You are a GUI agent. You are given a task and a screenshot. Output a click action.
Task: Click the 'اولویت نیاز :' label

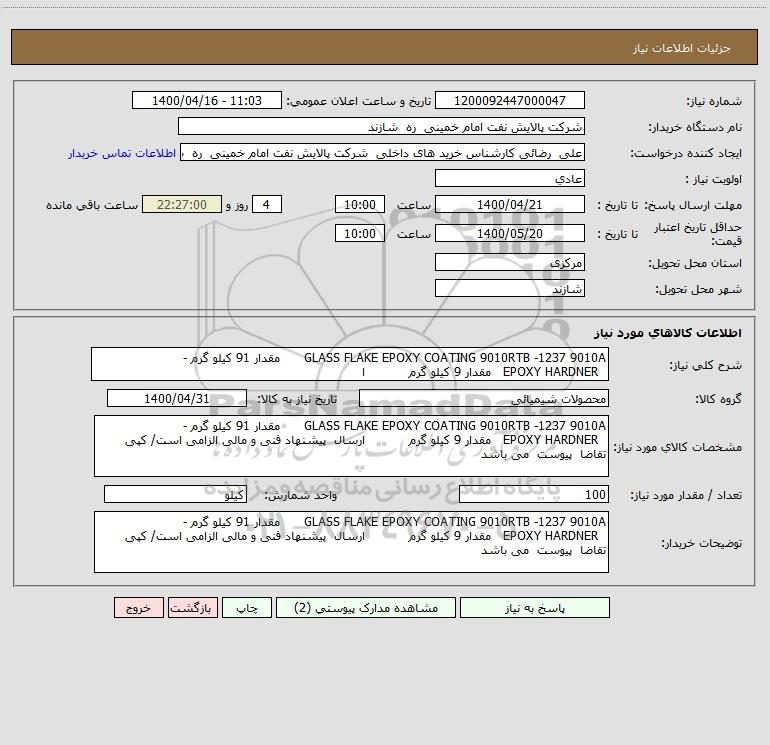714,179
